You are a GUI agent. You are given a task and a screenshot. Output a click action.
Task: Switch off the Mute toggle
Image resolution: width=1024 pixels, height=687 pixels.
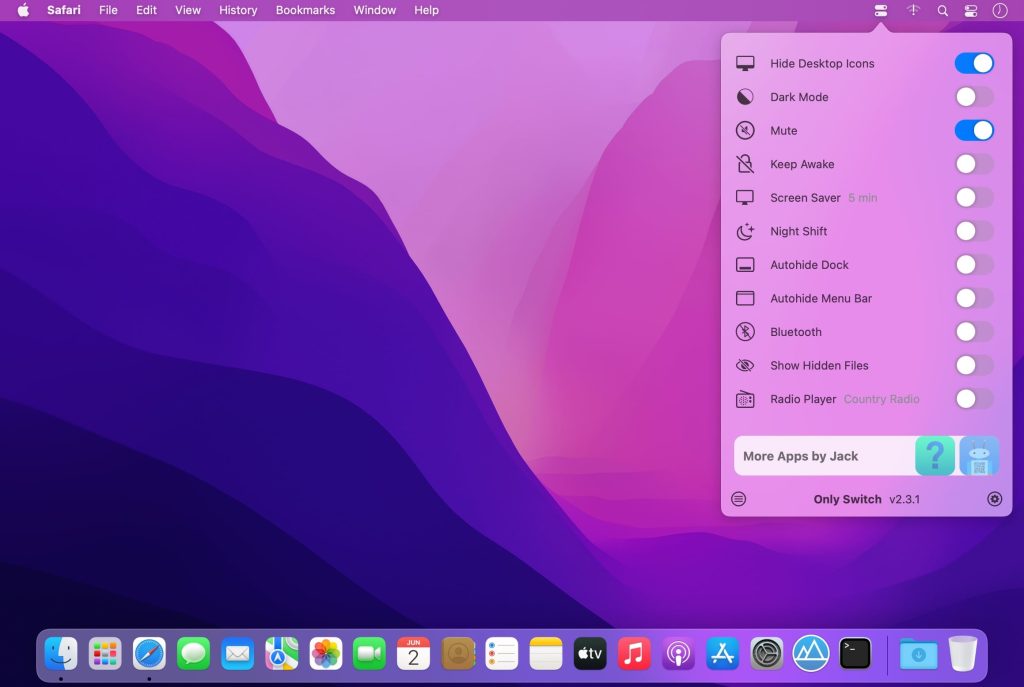pyautogui.click(x=973, y=130)
